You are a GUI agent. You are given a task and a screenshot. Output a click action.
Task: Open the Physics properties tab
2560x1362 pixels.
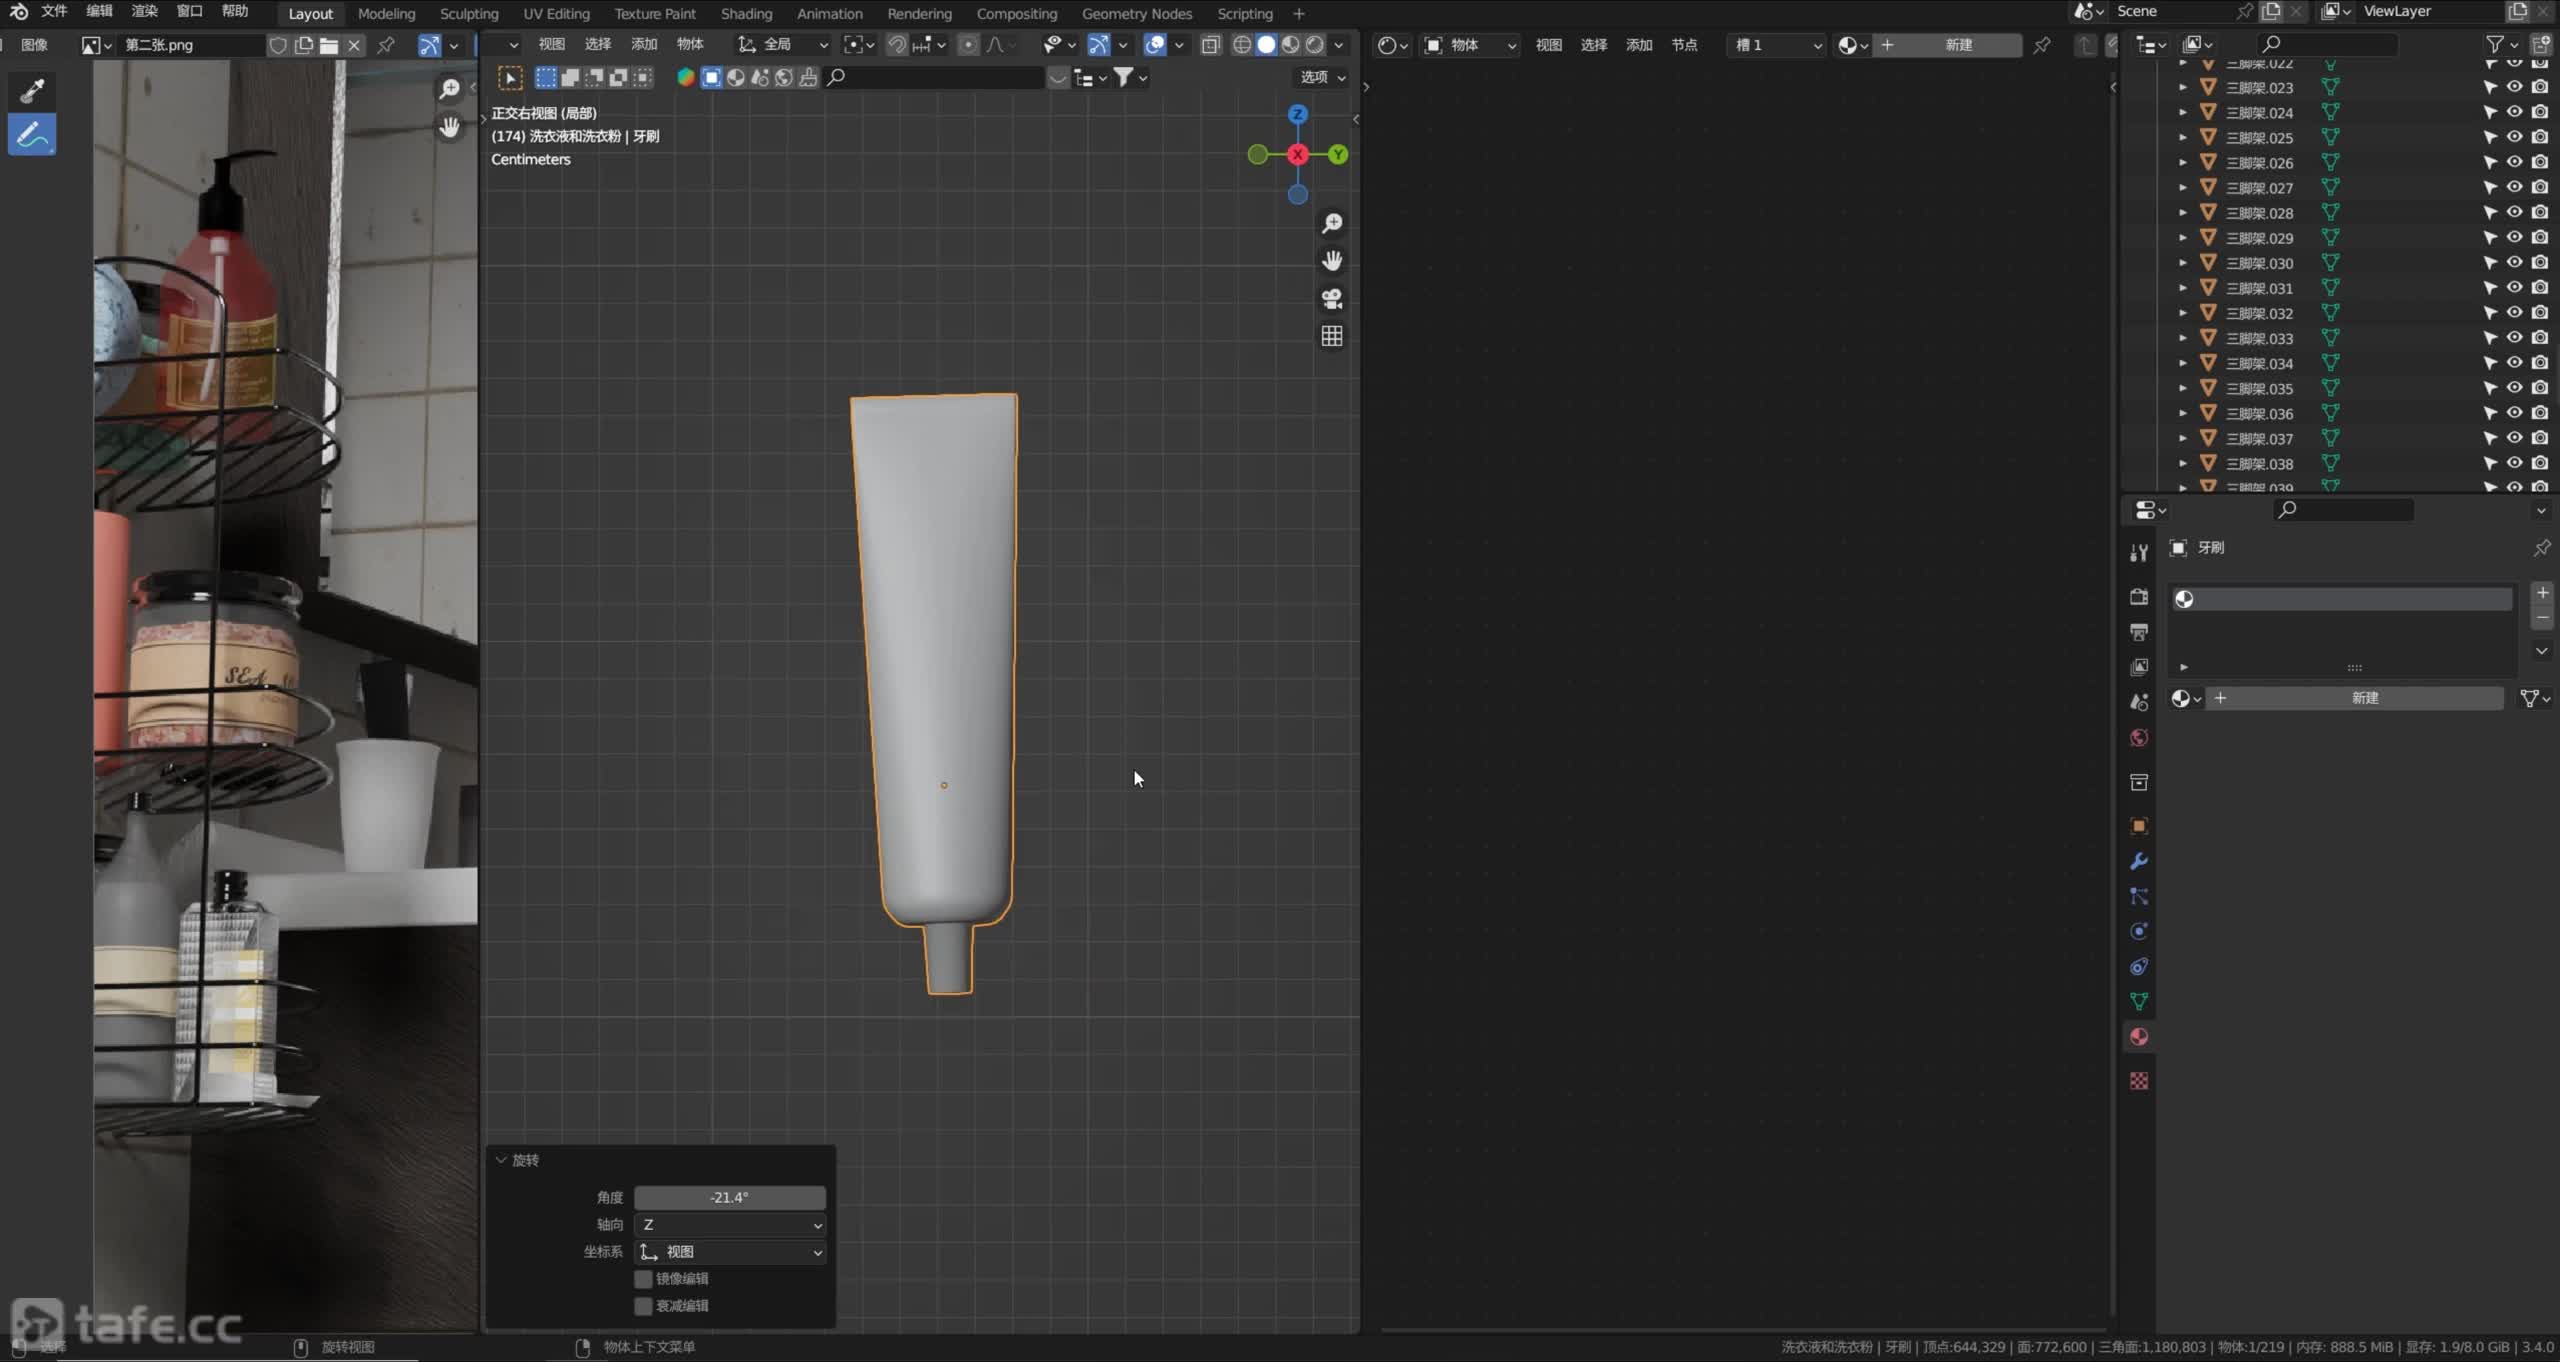[x=2139, y=931]
